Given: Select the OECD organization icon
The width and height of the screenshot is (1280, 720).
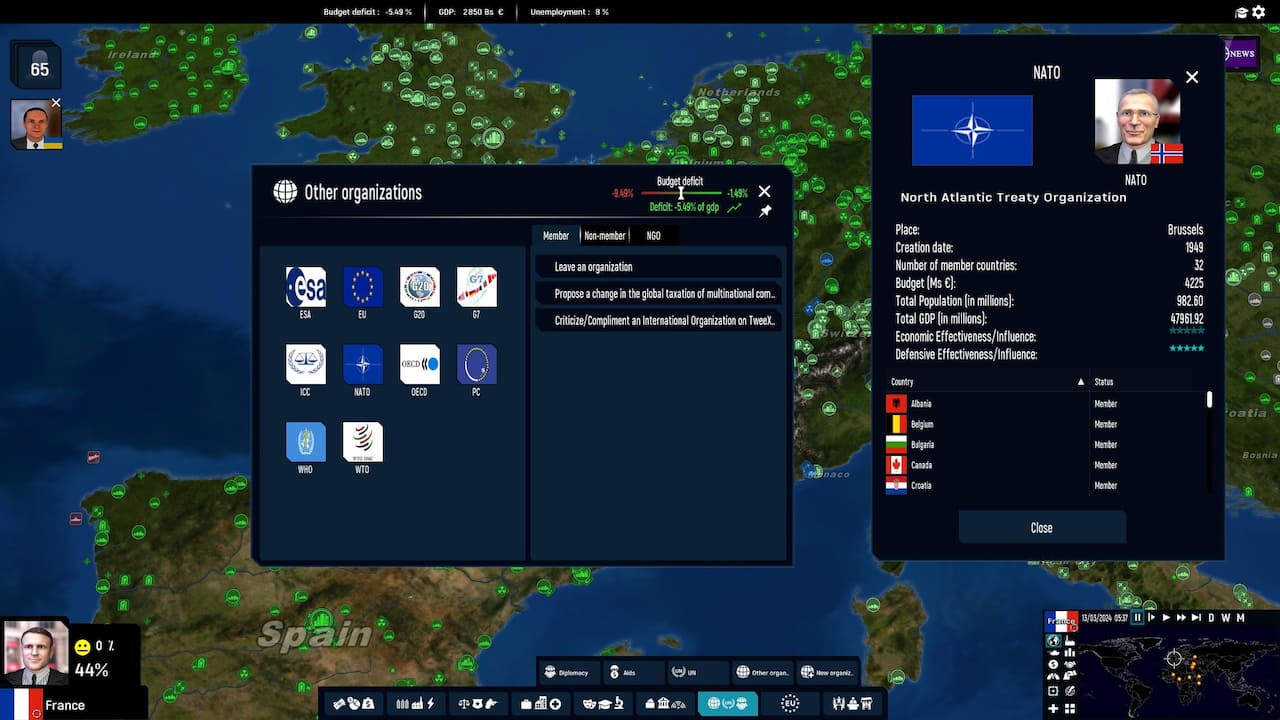Looking at the screenshot, I should tap(419, 364).
